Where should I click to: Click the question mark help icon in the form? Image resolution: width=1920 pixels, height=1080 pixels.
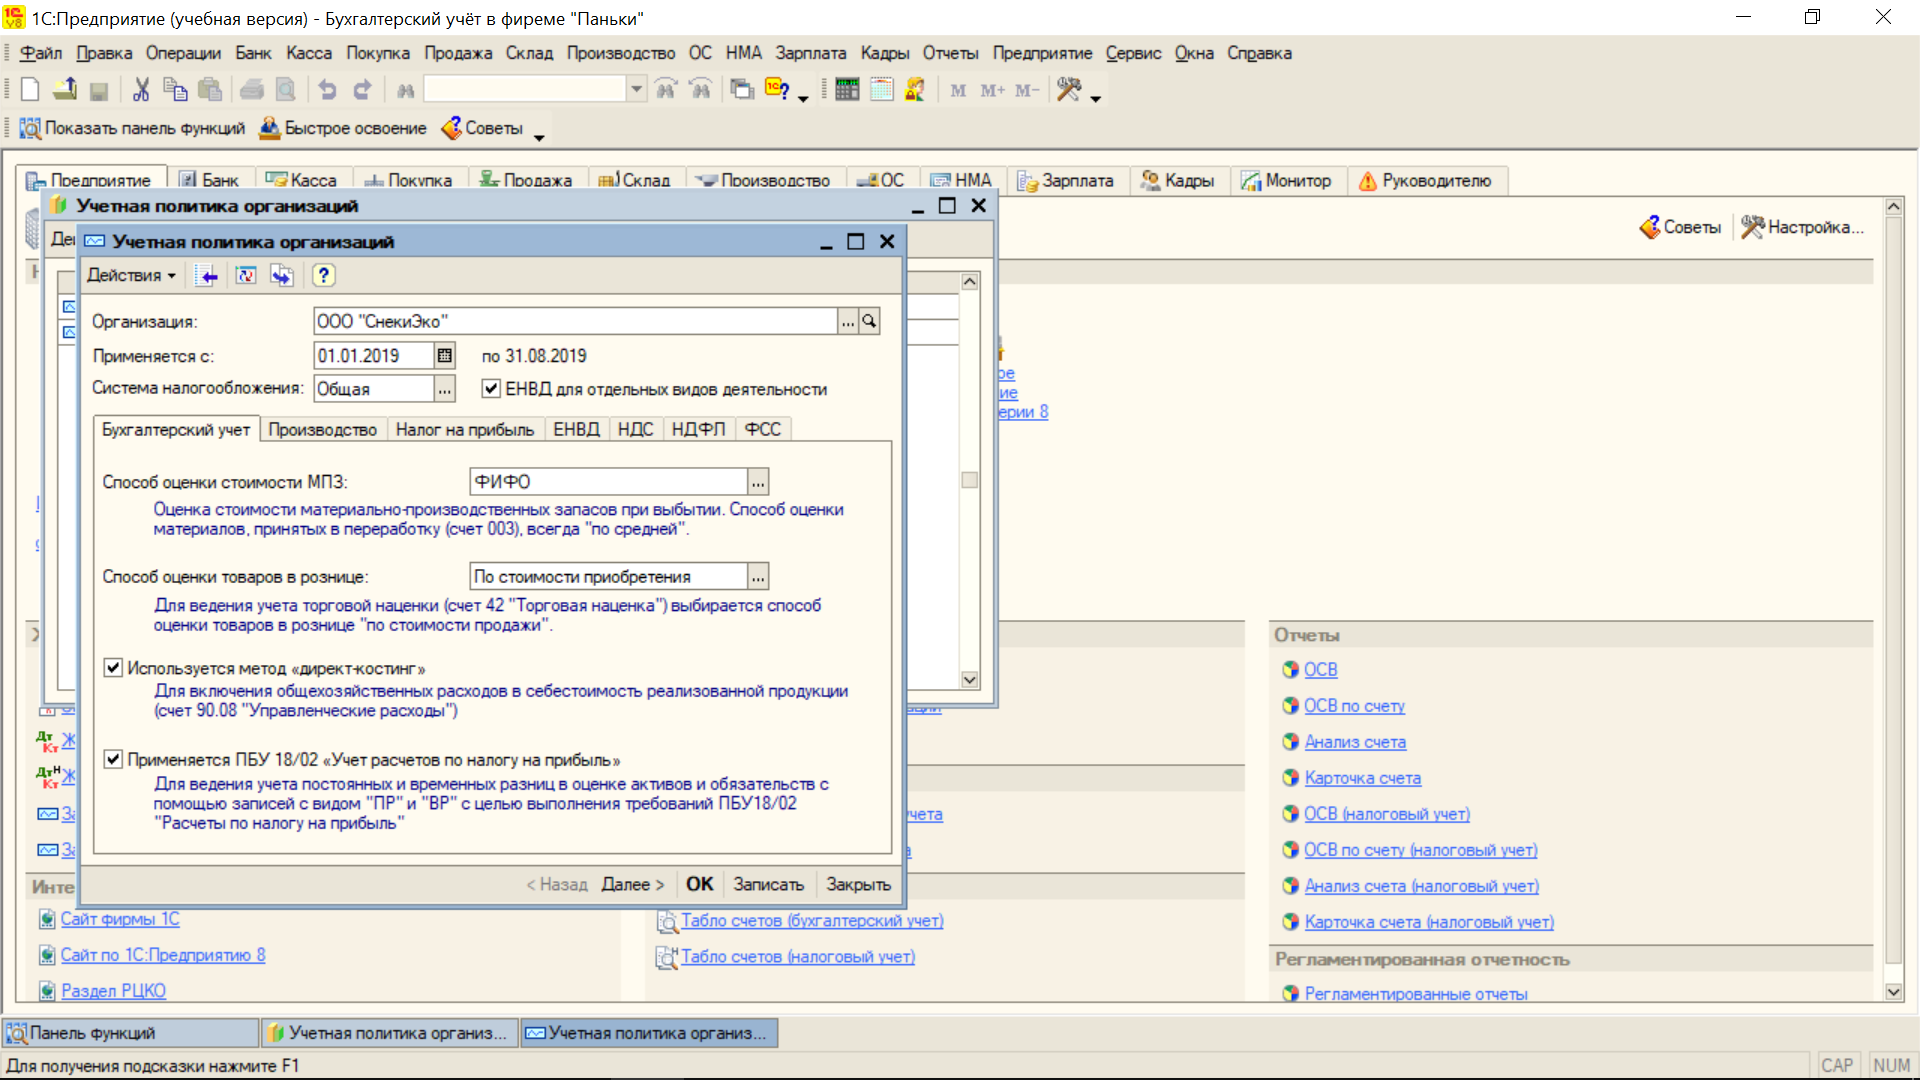[x=323, y=276]
